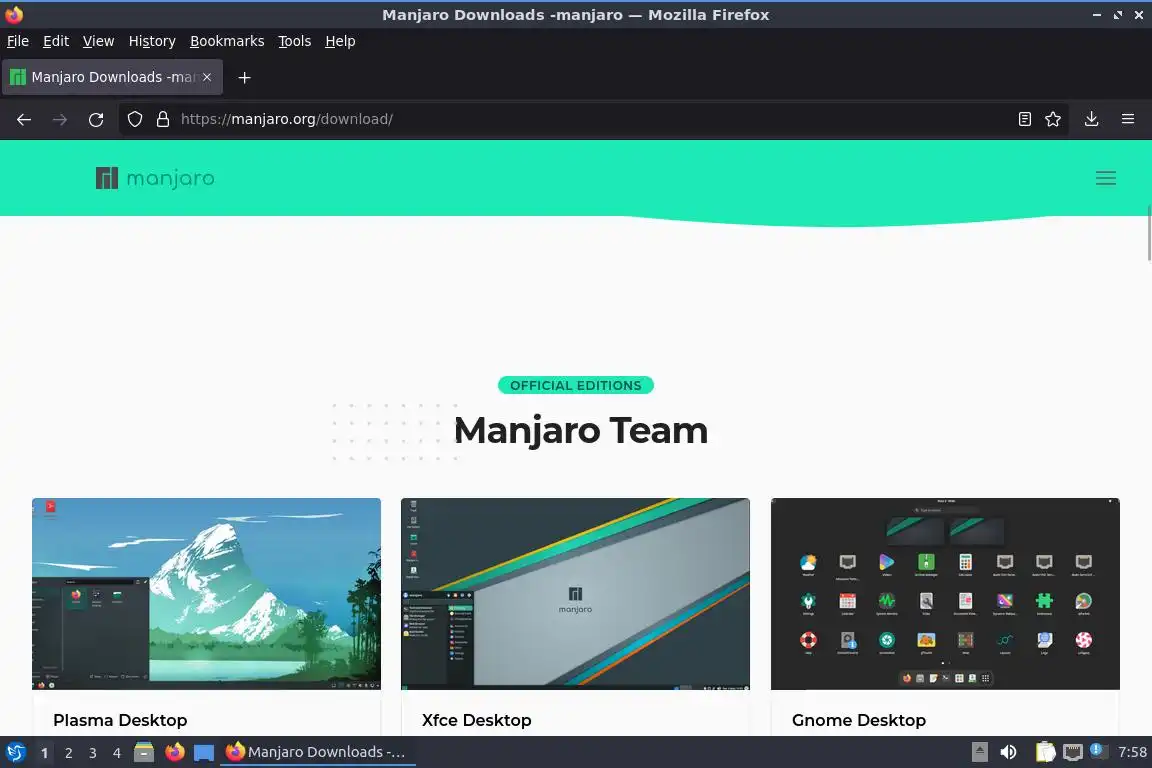1152x768 pixels.
Task: Open the Tools menu
Action: [295, 41]
